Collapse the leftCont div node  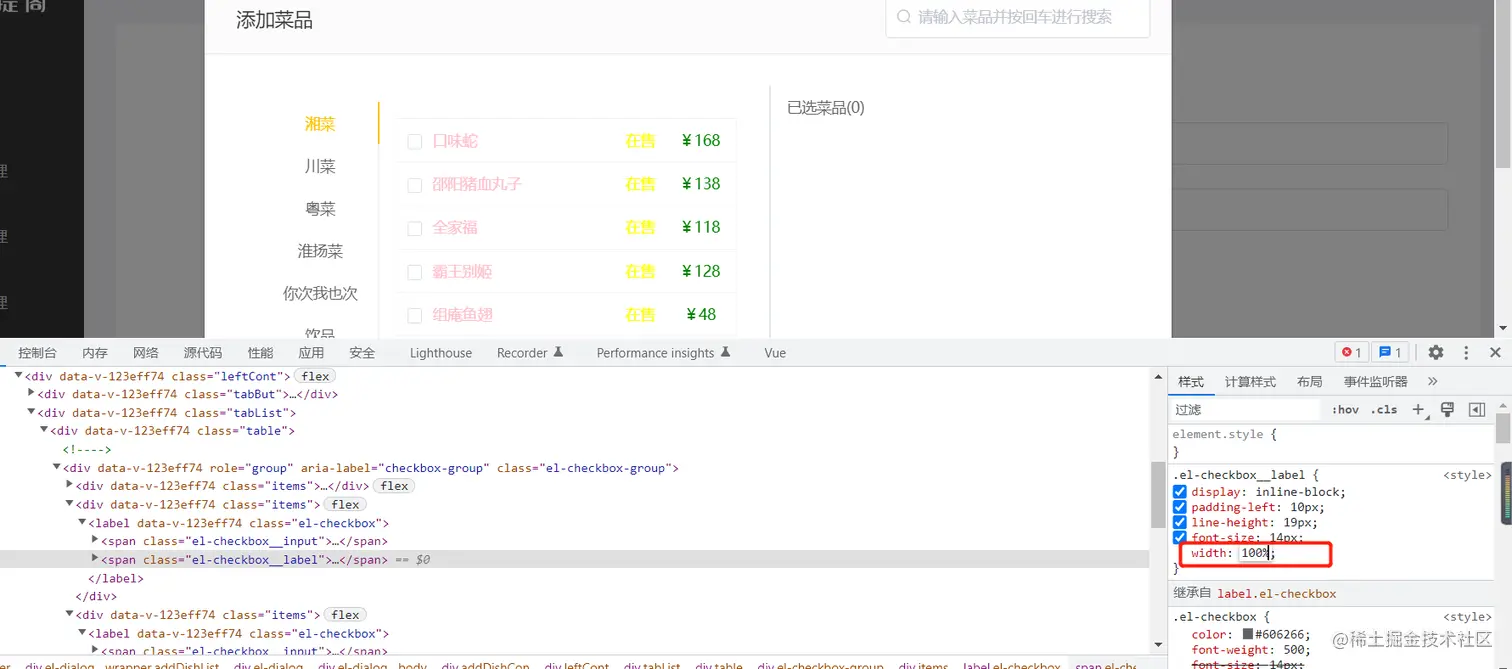pyautogui.click(x=18, y=376)
